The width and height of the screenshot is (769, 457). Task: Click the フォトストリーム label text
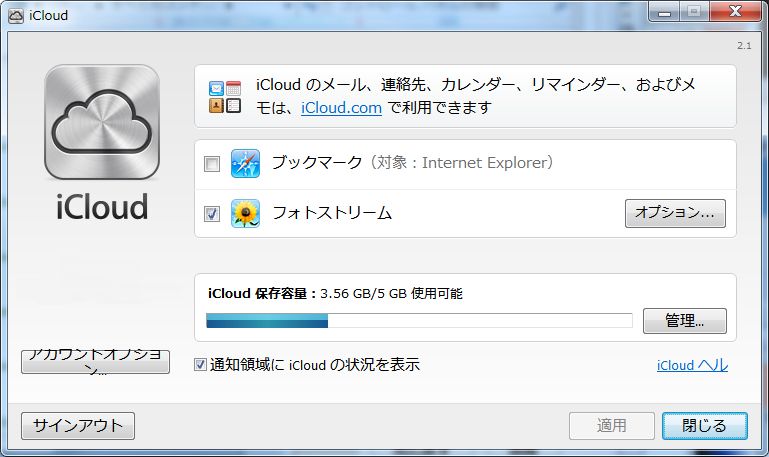pos(332,213)
